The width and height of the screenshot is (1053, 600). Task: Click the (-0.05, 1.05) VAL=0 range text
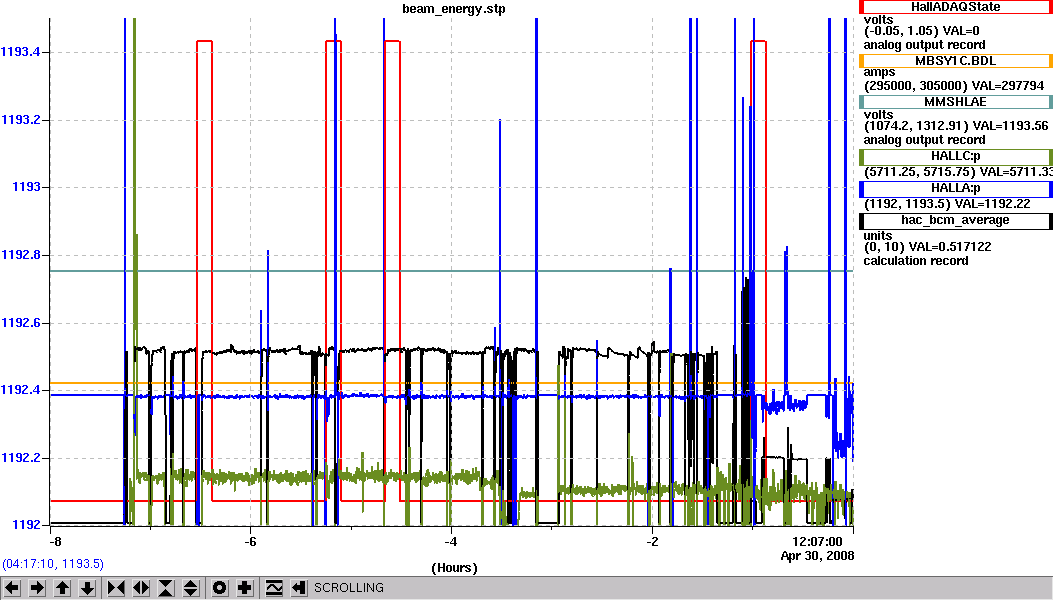click(921, 31)
